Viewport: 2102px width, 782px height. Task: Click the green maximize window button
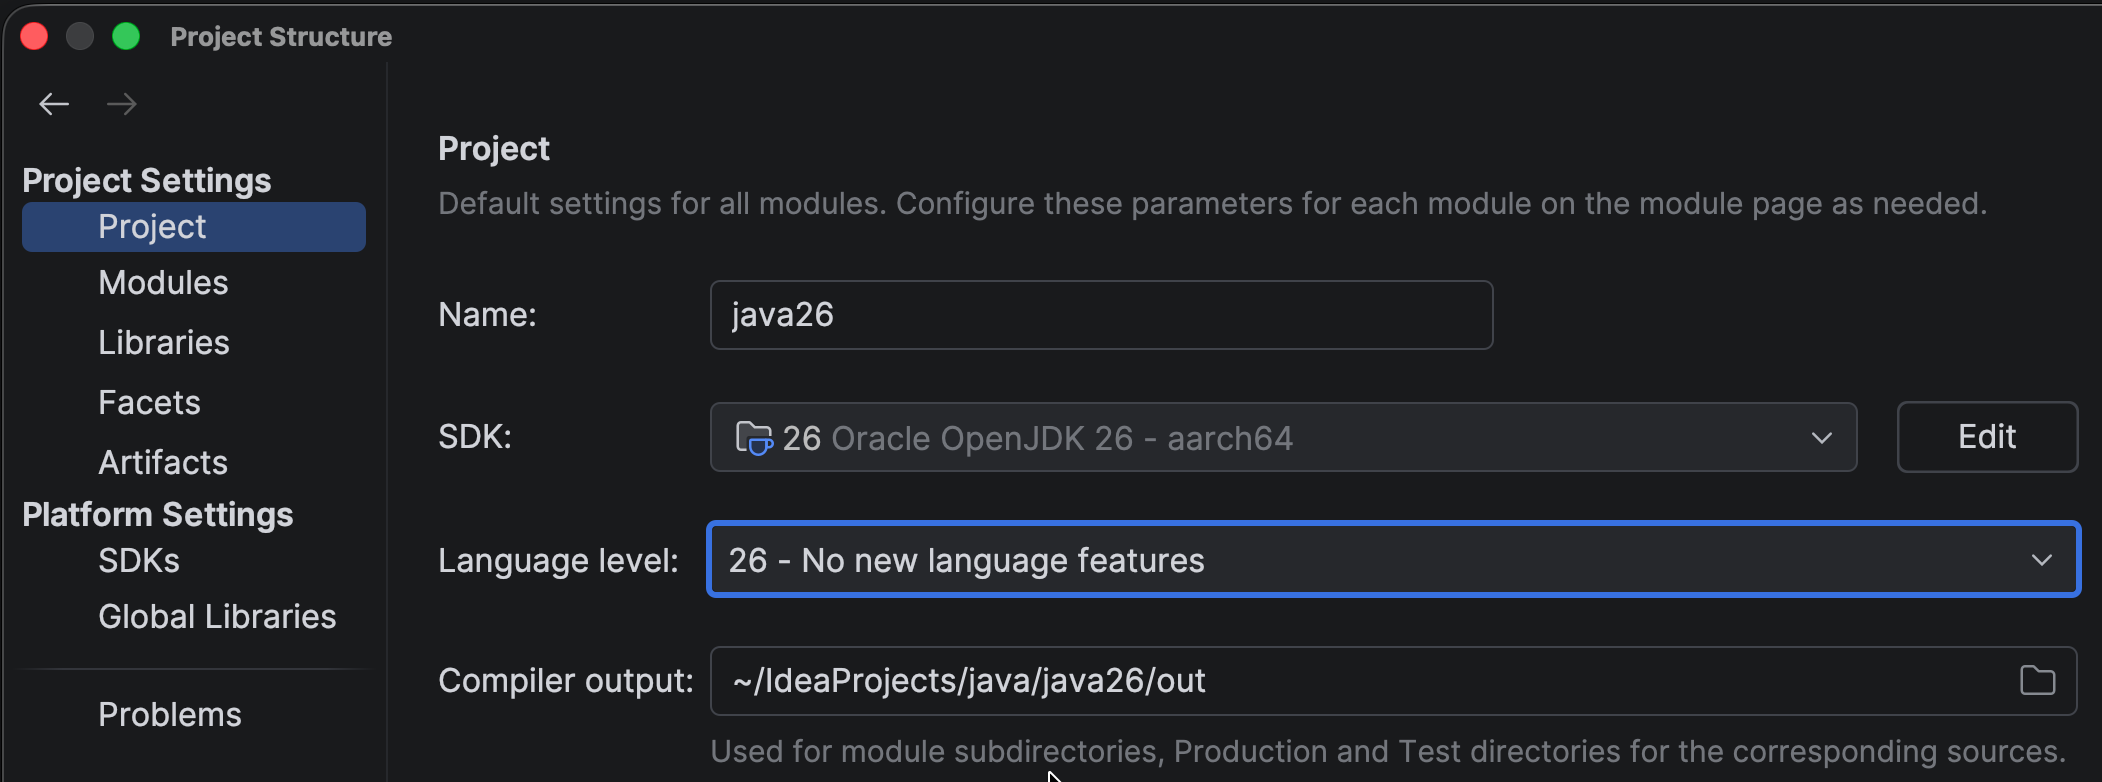pyautogui.click(x=126, y=37)
